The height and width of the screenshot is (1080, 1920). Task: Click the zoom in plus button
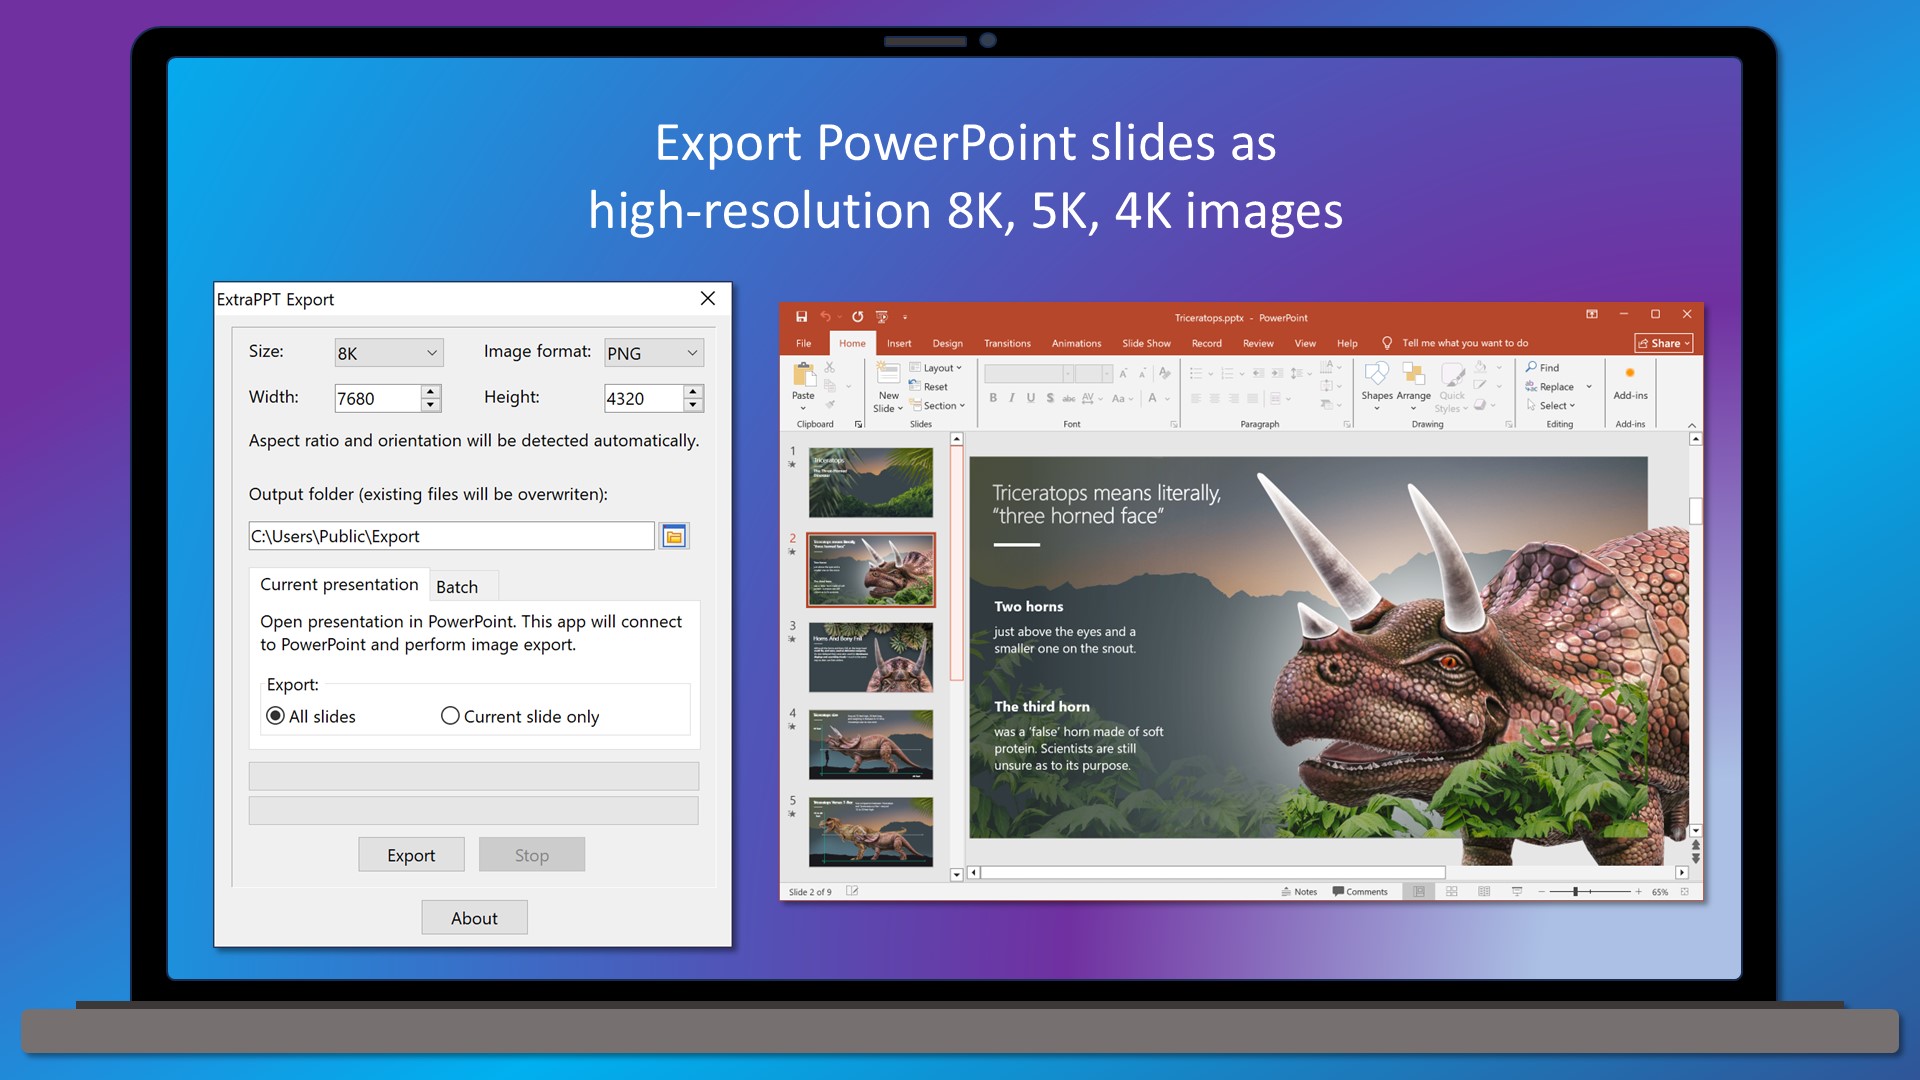[x=1638, y=891]
